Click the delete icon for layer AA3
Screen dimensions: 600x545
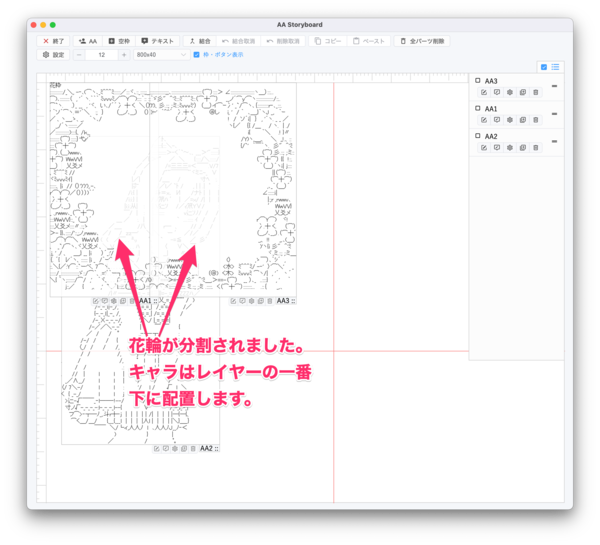coord(536,92)
